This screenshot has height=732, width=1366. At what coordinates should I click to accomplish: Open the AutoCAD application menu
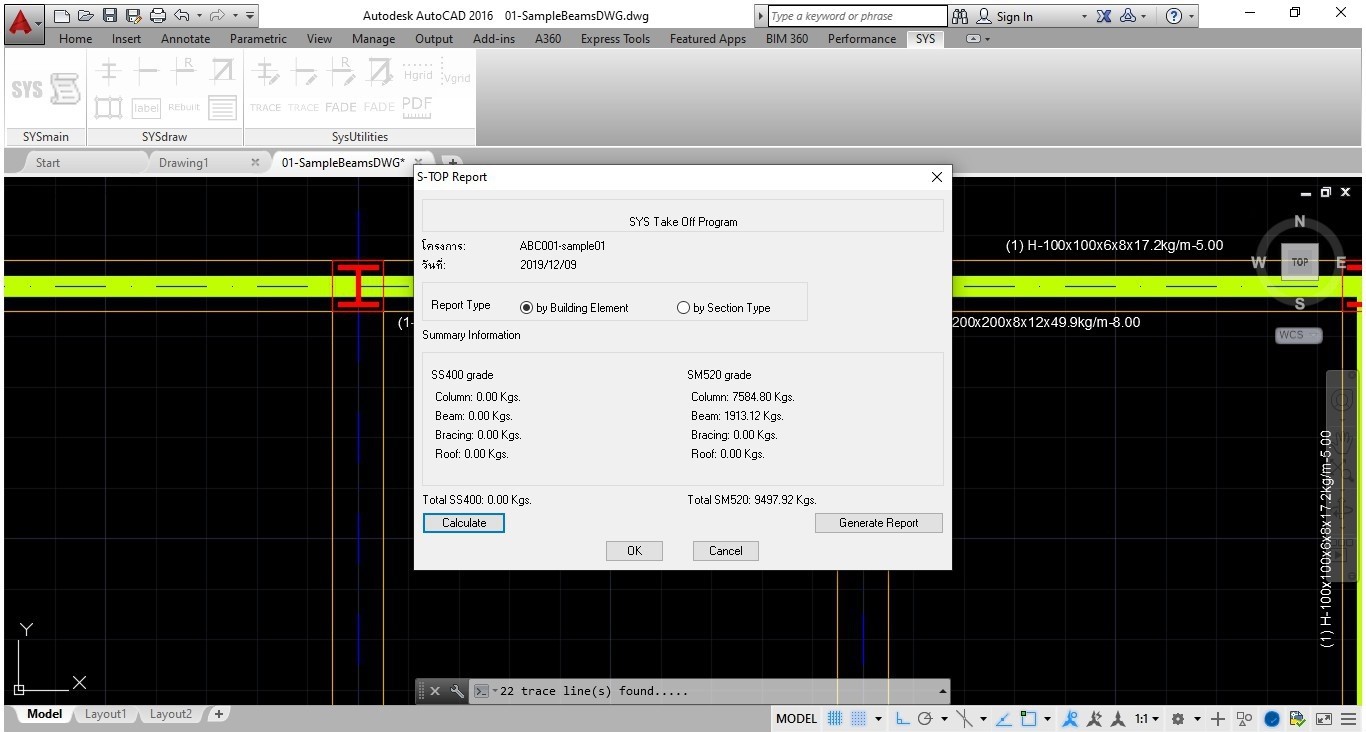(23, 22)
